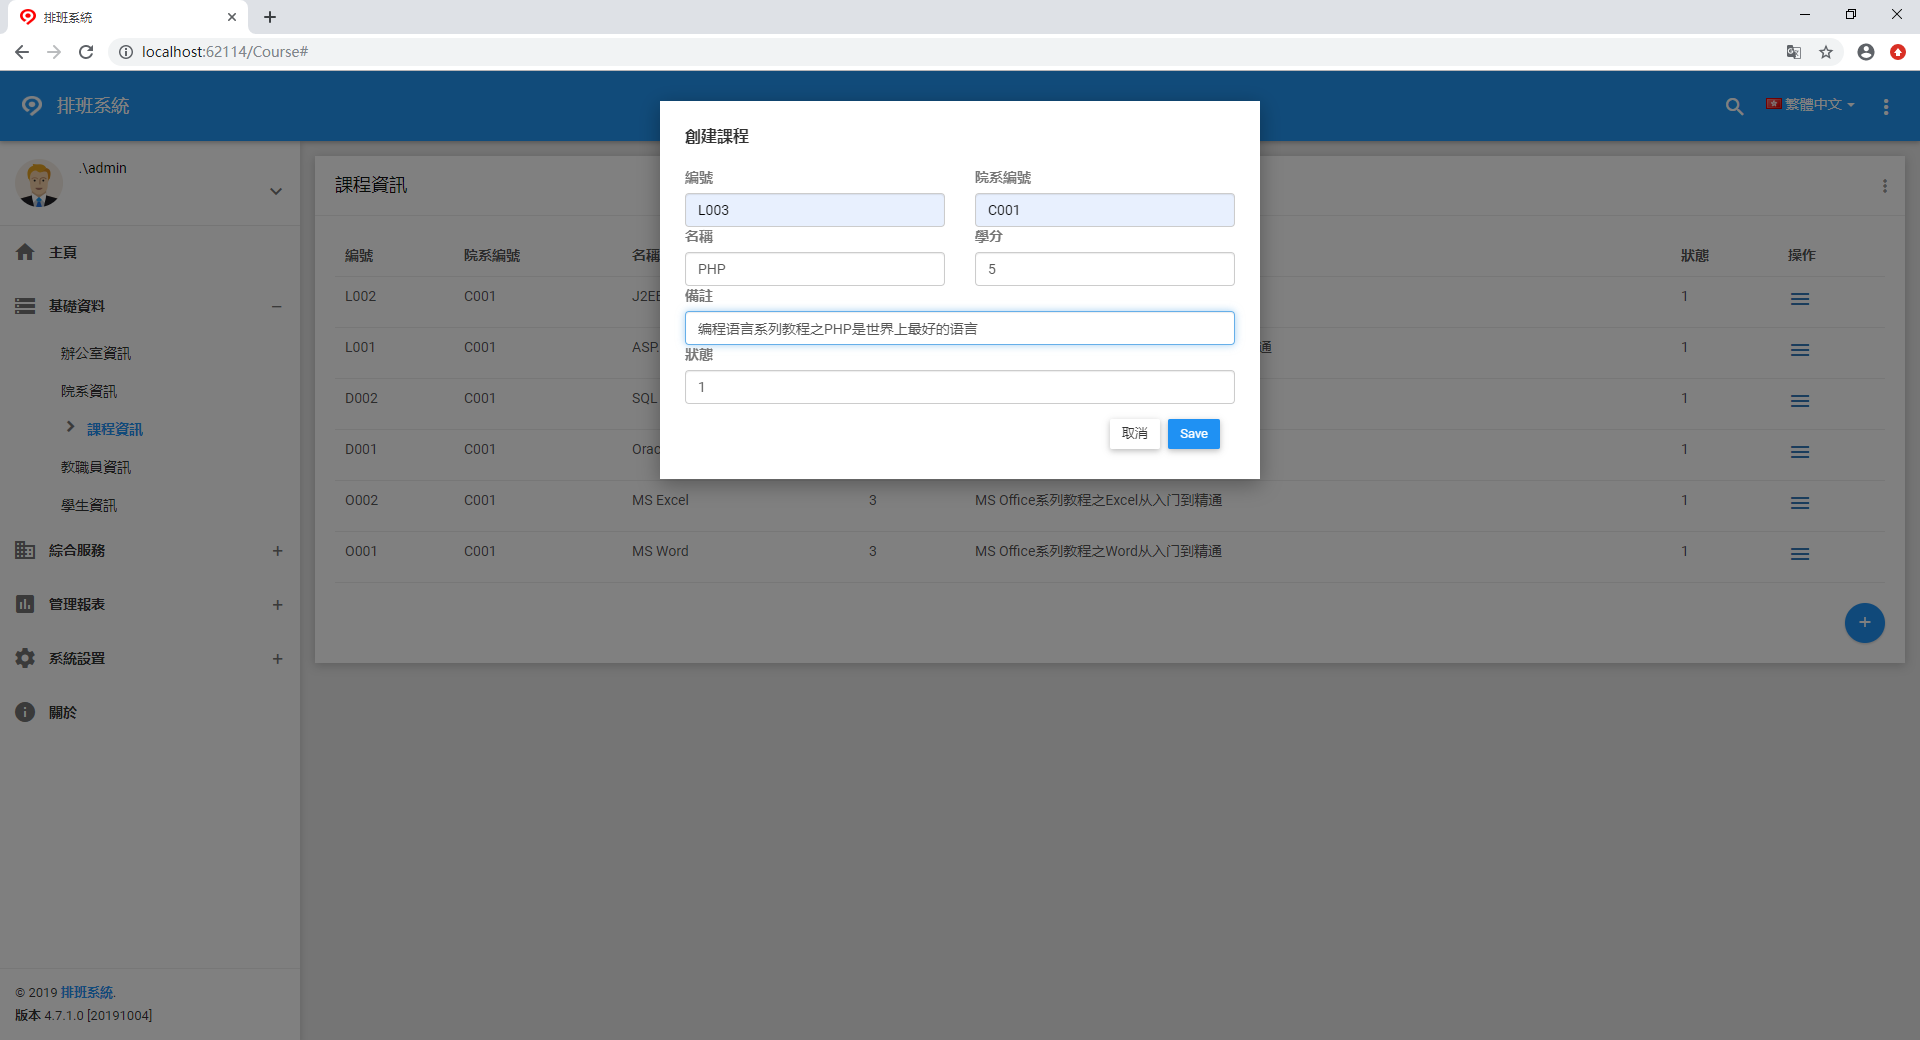Open the header vertical dots menu
The image size is (1920, 1040).
pyautogui.click(x=1886, y=106)
